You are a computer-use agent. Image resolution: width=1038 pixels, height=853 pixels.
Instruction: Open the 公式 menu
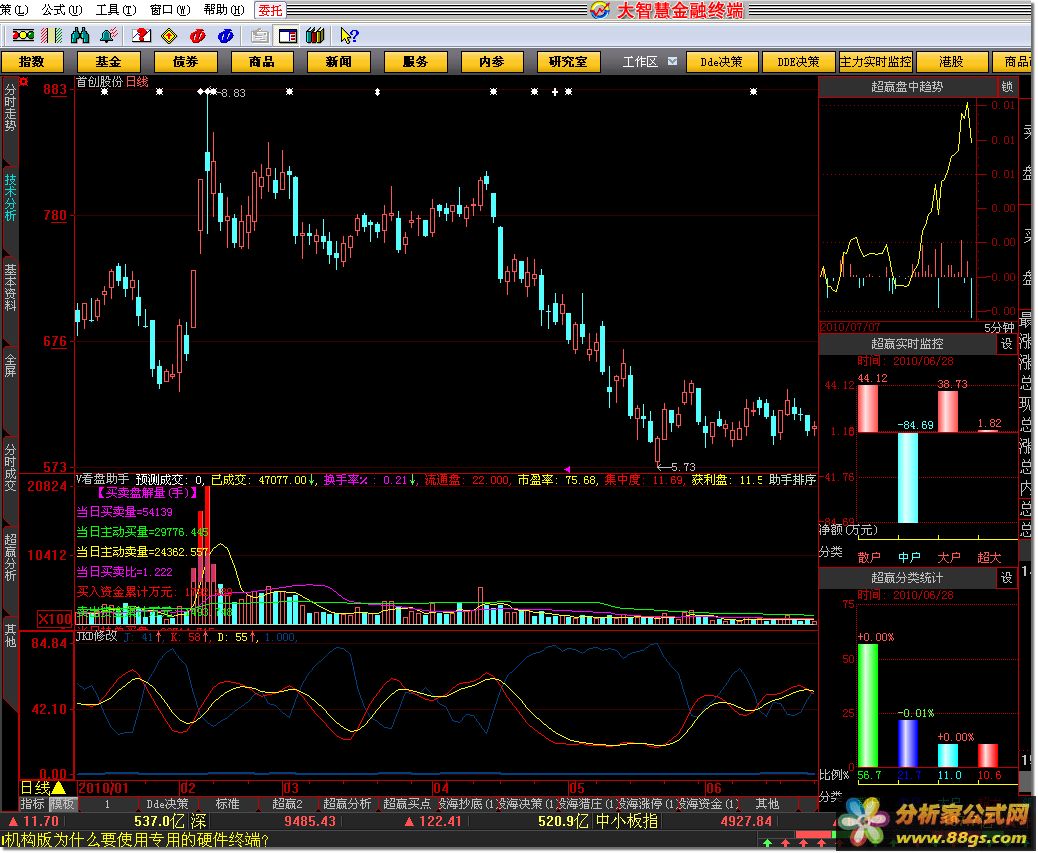tap(62, 9)
